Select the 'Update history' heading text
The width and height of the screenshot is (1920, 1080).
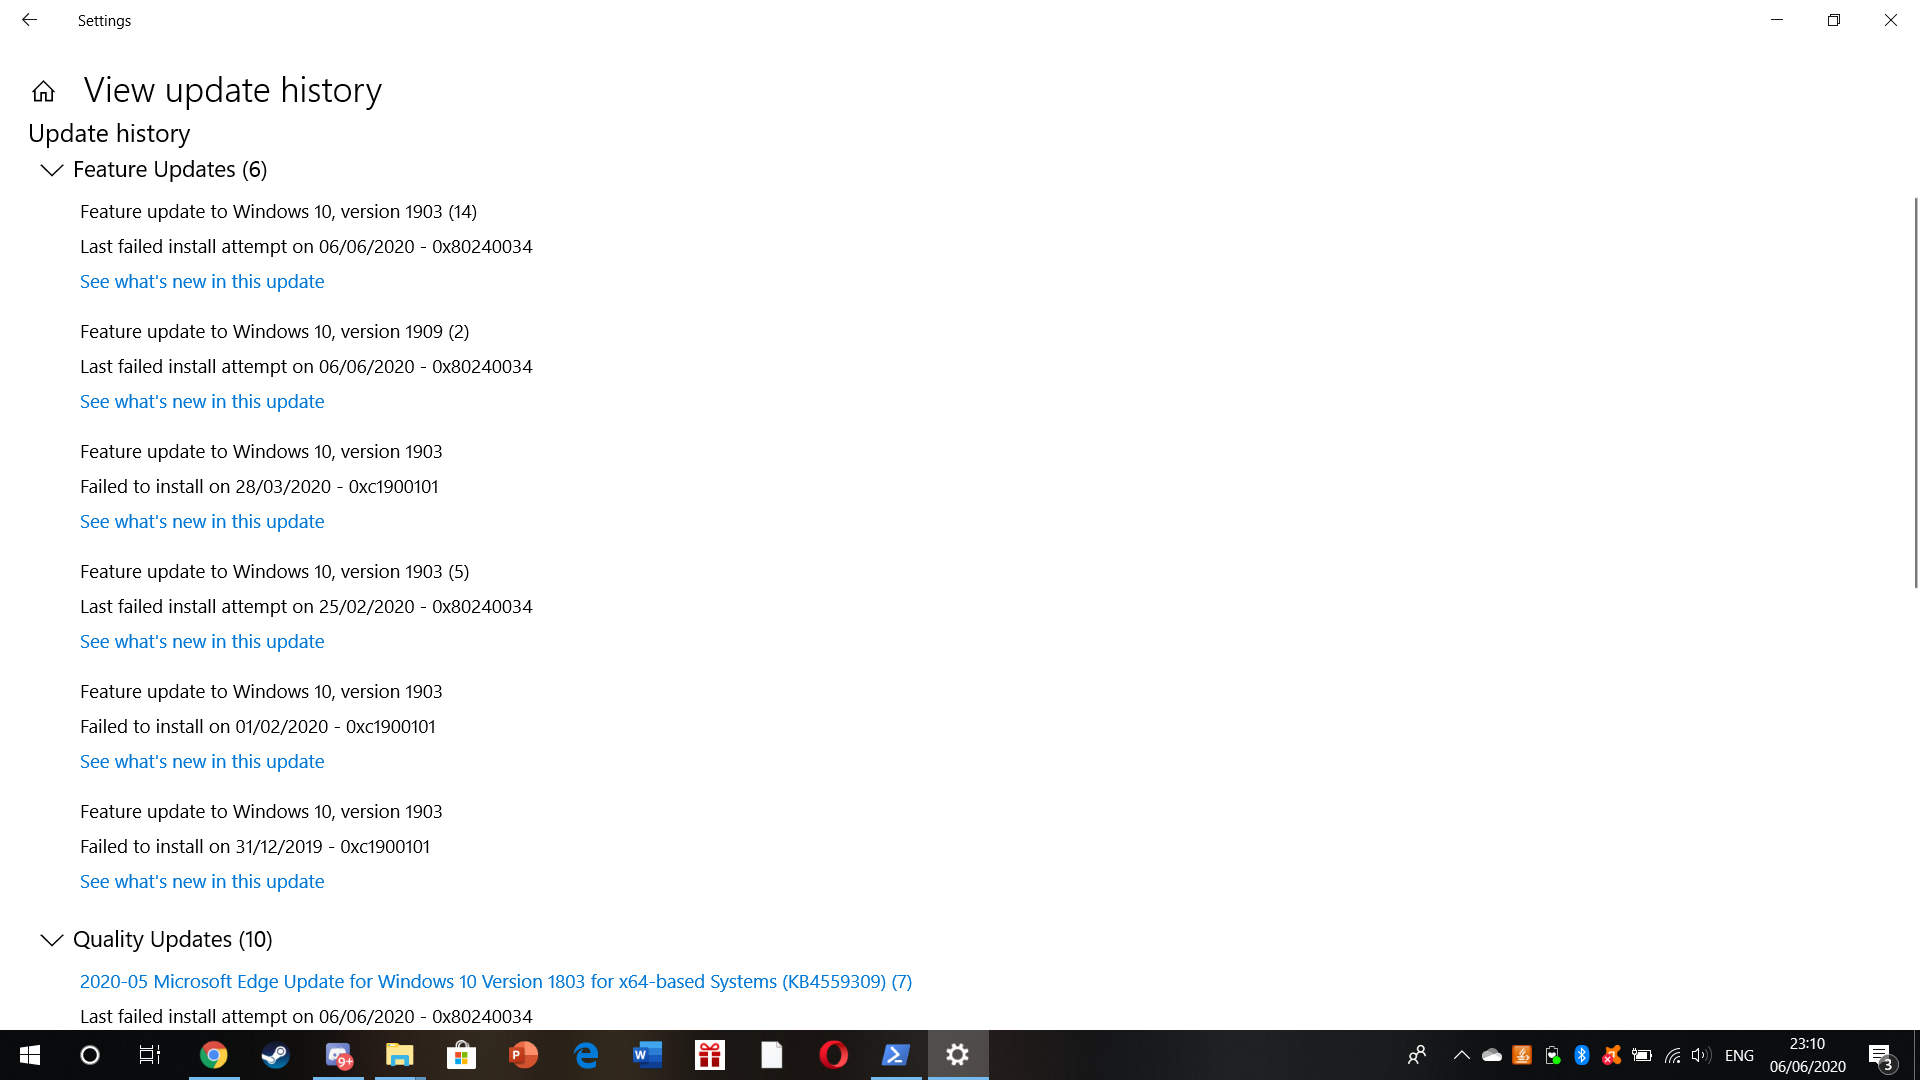(x=109, y=133)
